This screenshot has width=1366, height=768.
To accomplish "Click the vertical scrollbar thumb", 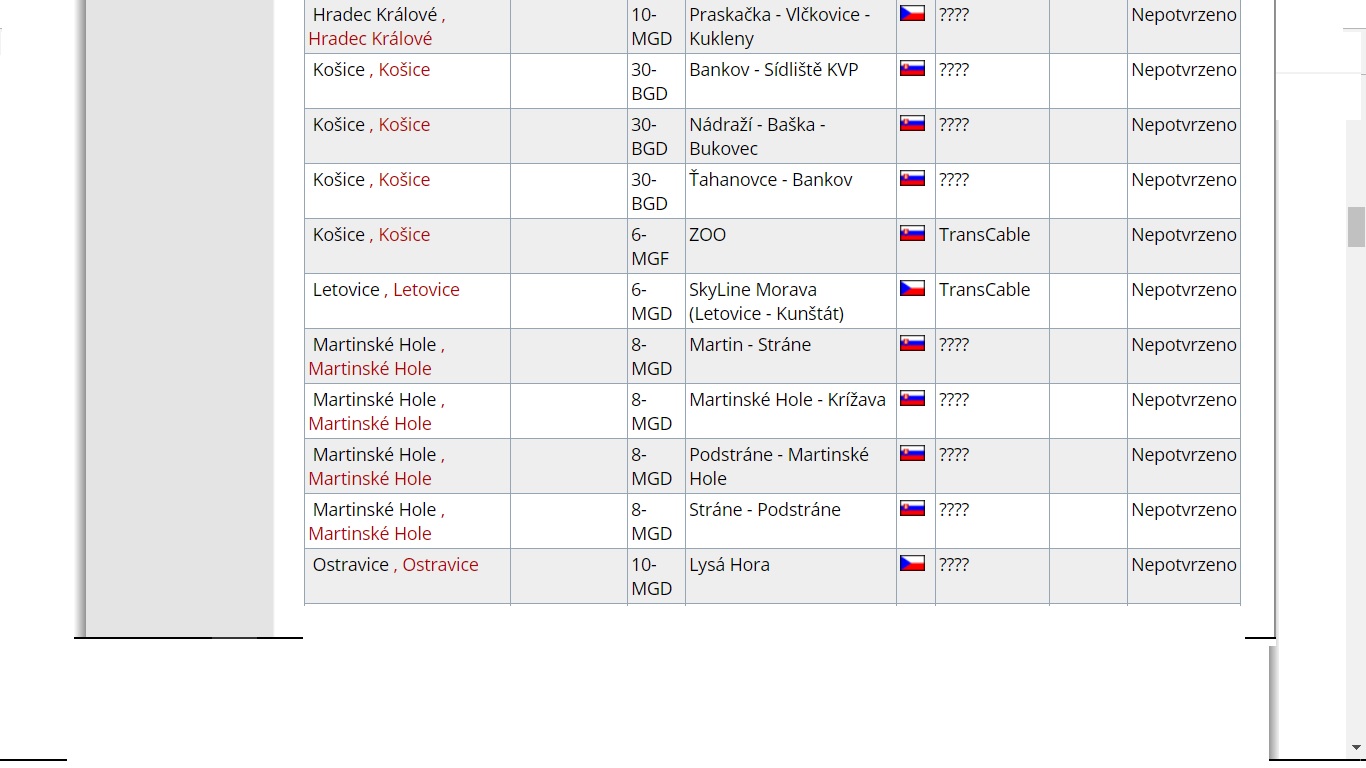I will click(1356, 227).
